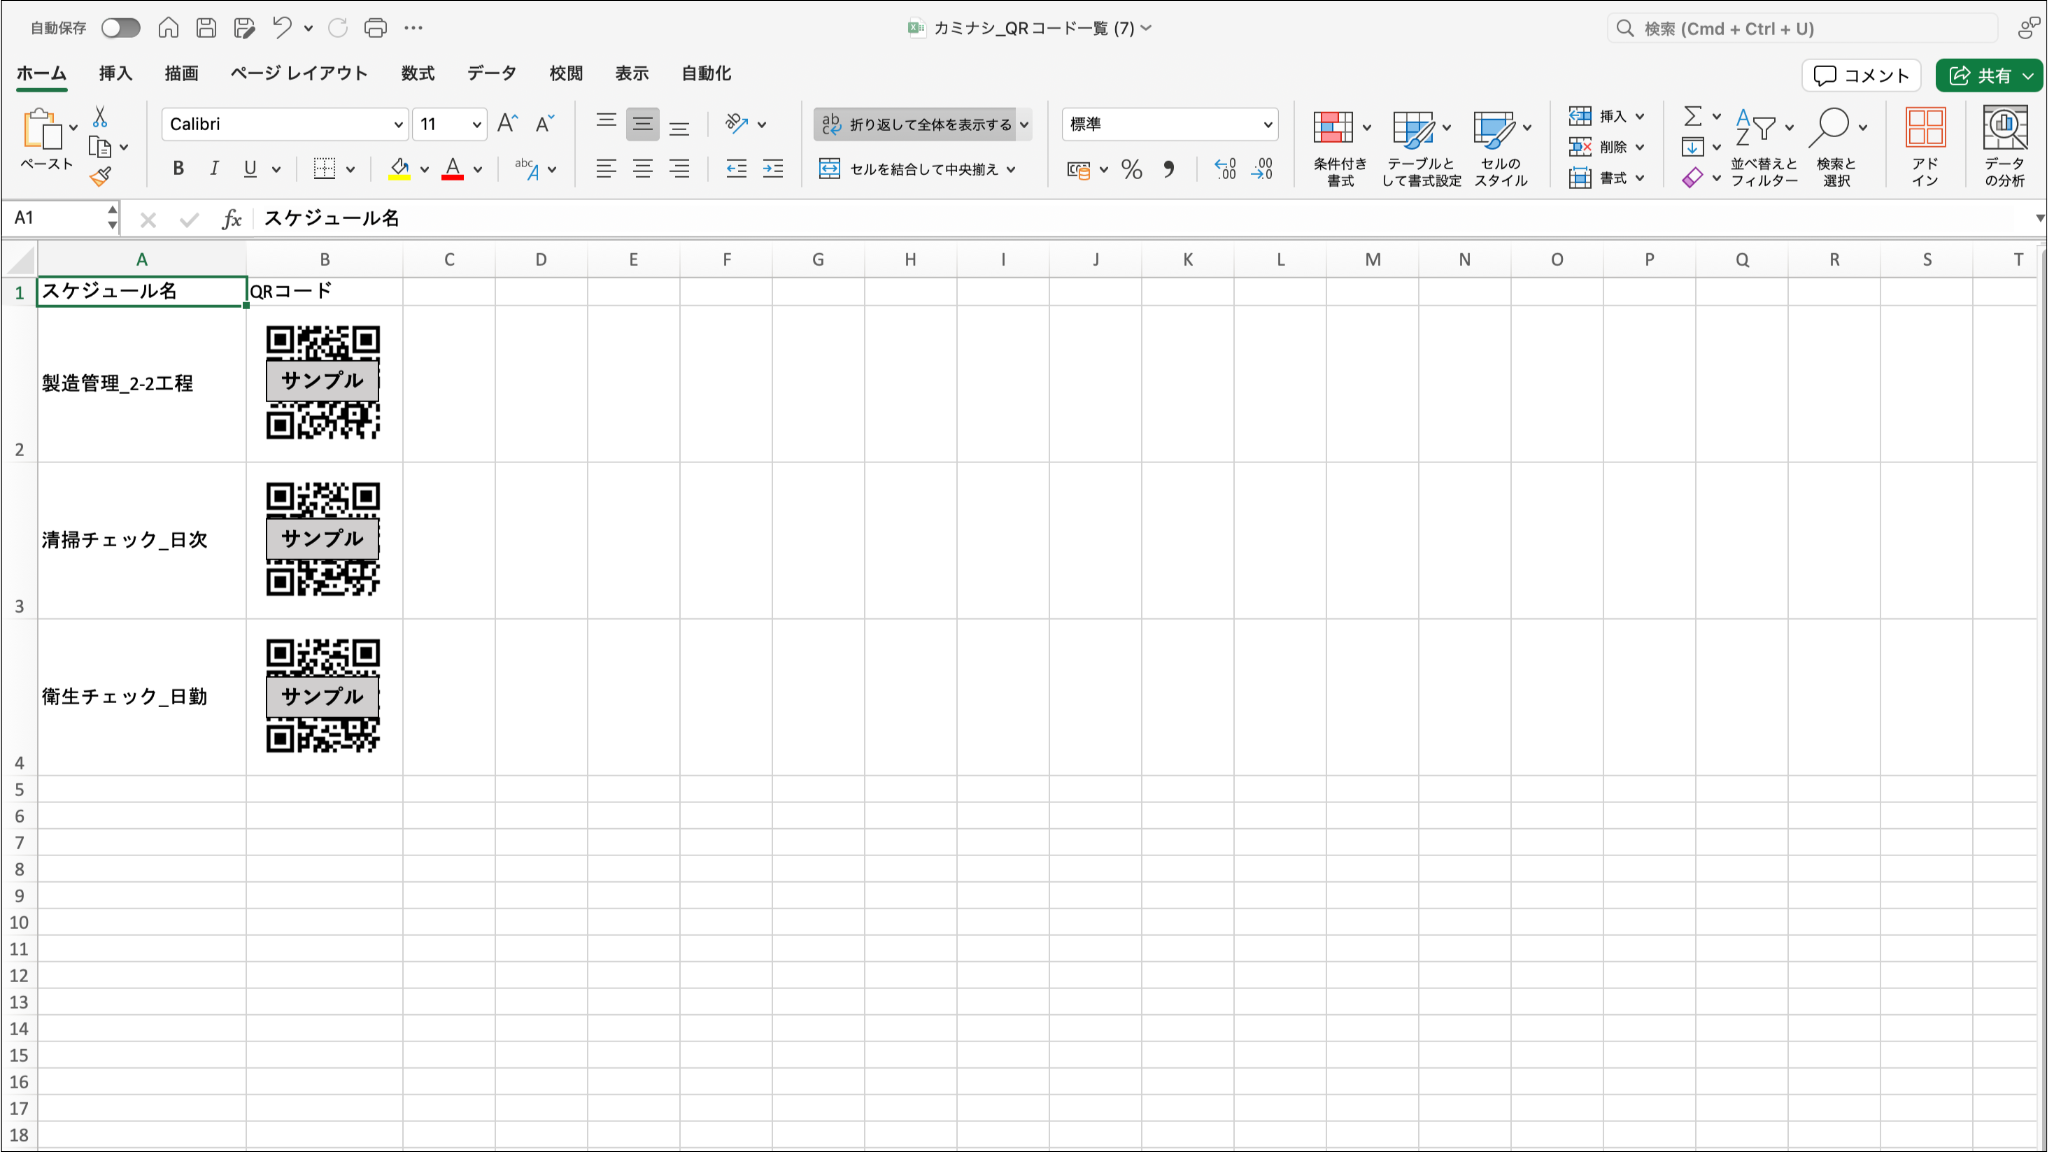The width and height of the screenshot is (2048, 1152).
Task: Click the increase font size icon
Action: point(507,124)
